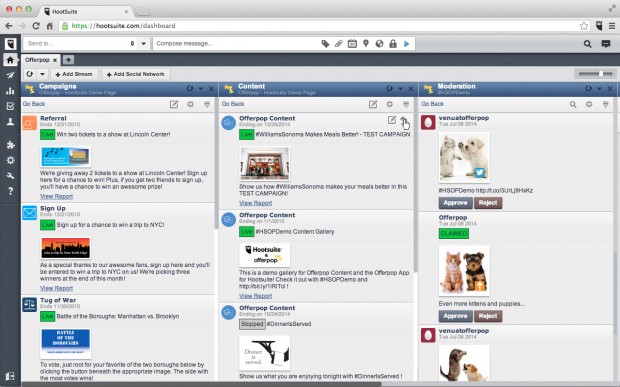The width and height of the screenshot is (620, 387).
Task: Open the kitten and puppy high-five thumbnail
Action: [x=464, y=157]
